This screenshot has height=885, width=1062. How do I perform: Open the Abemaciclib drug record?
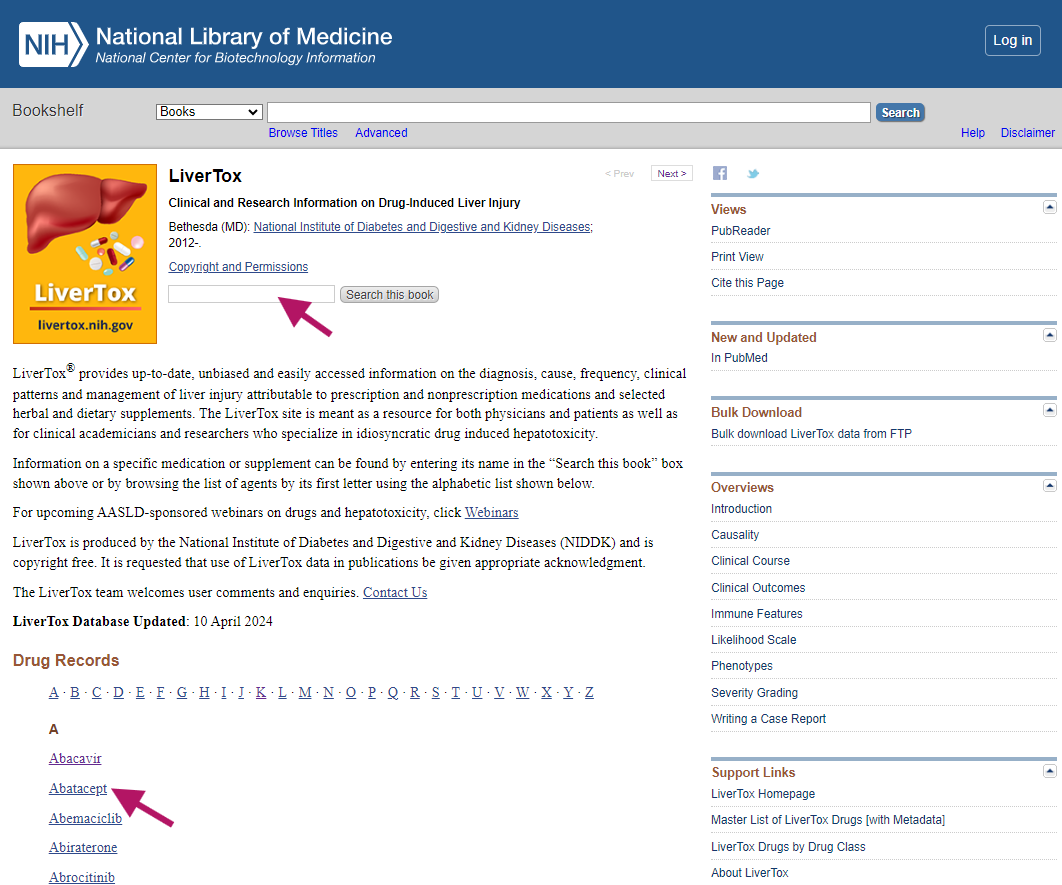tap(85, 818)
